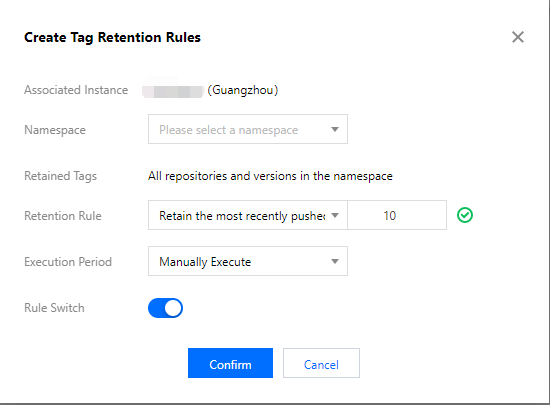Click the 'All repositories and versions' text
The image size is (550, 405).
pyautogui.click(x=270, y=176)
